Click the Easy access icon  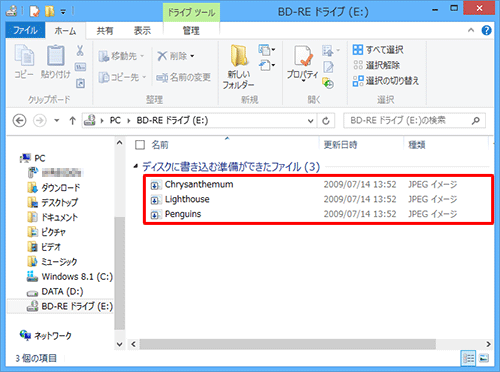pos(267,65)
